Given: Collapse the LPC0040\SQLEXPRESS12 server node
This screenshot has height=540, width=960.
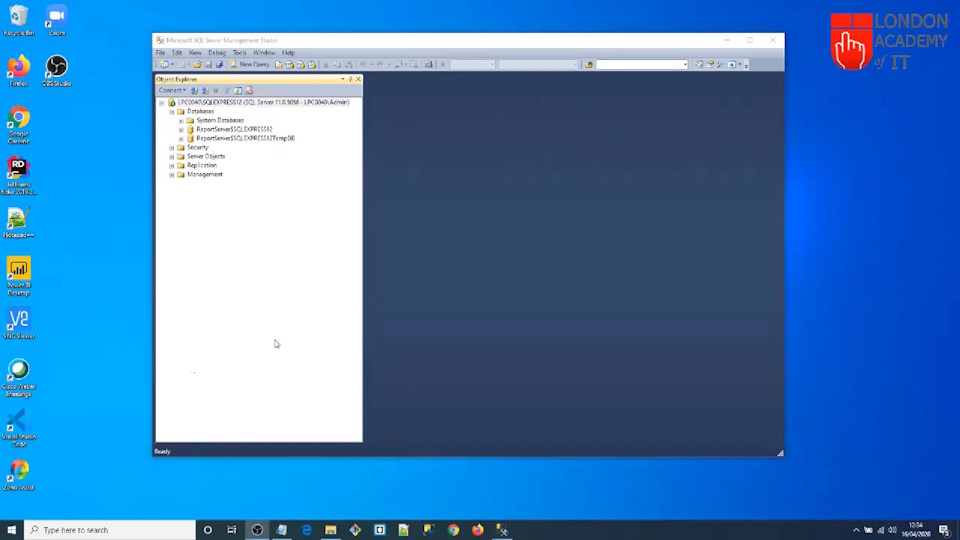Looking at the screenshot, I should pyautogui.click(x=162, y=103).
